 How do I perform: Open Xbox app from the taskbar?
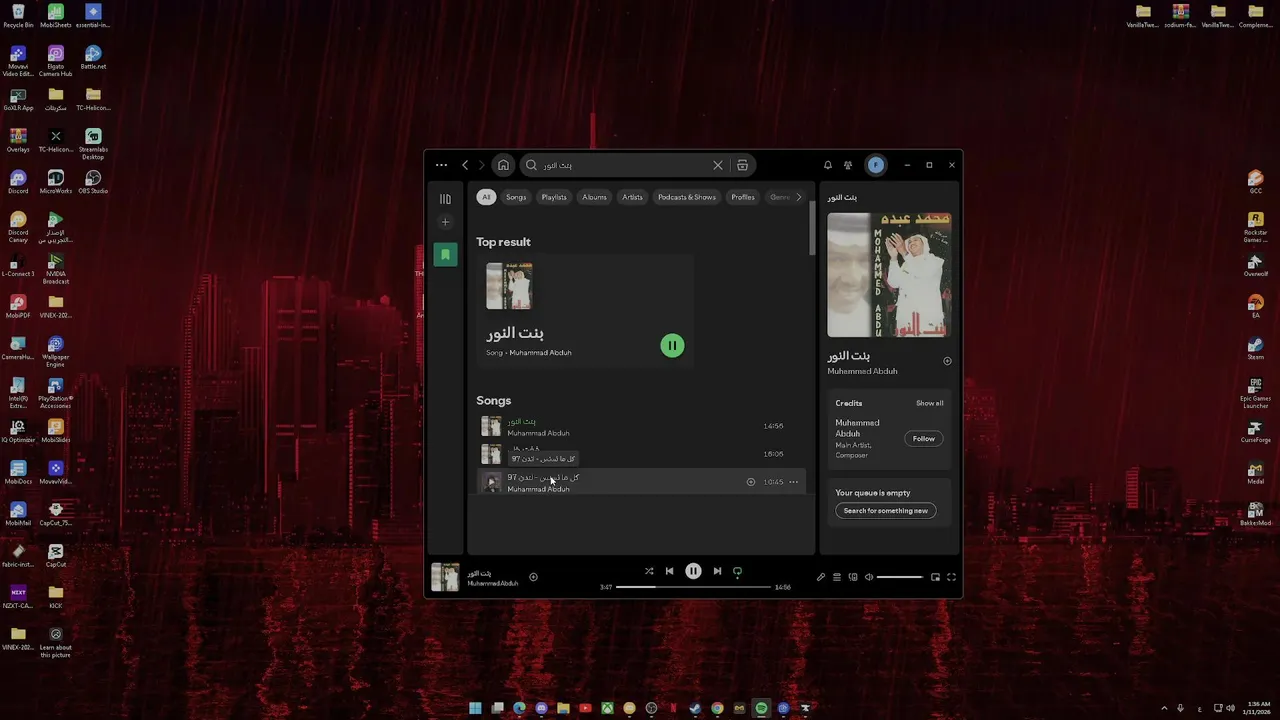(607, 708)
